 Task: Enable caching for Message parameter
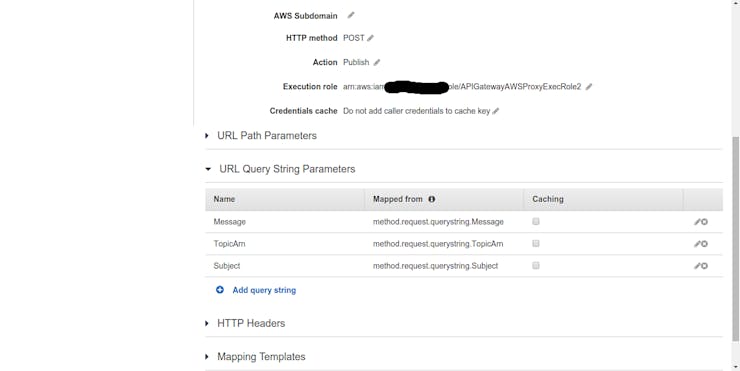(x=536, y=221)
